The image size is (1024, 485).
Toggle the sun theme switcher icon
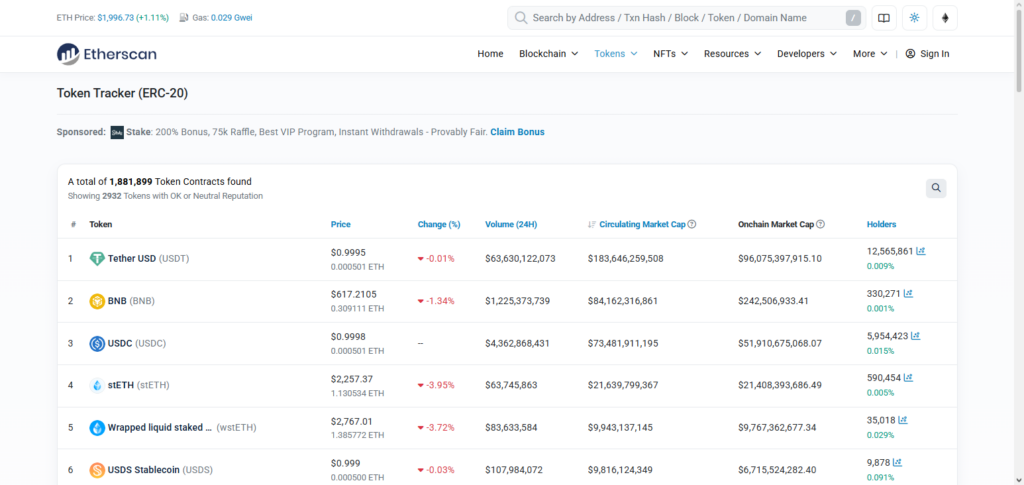[x=914, y=18]
